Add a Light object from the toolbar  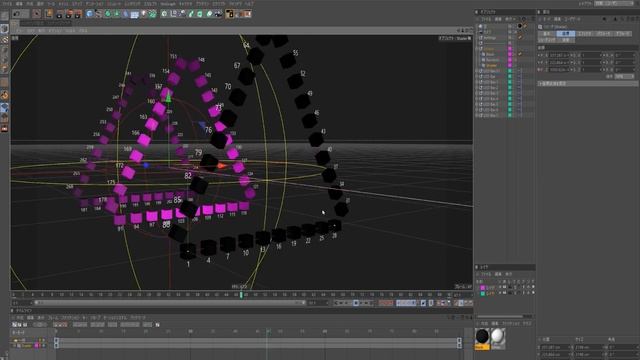(143, 14)
